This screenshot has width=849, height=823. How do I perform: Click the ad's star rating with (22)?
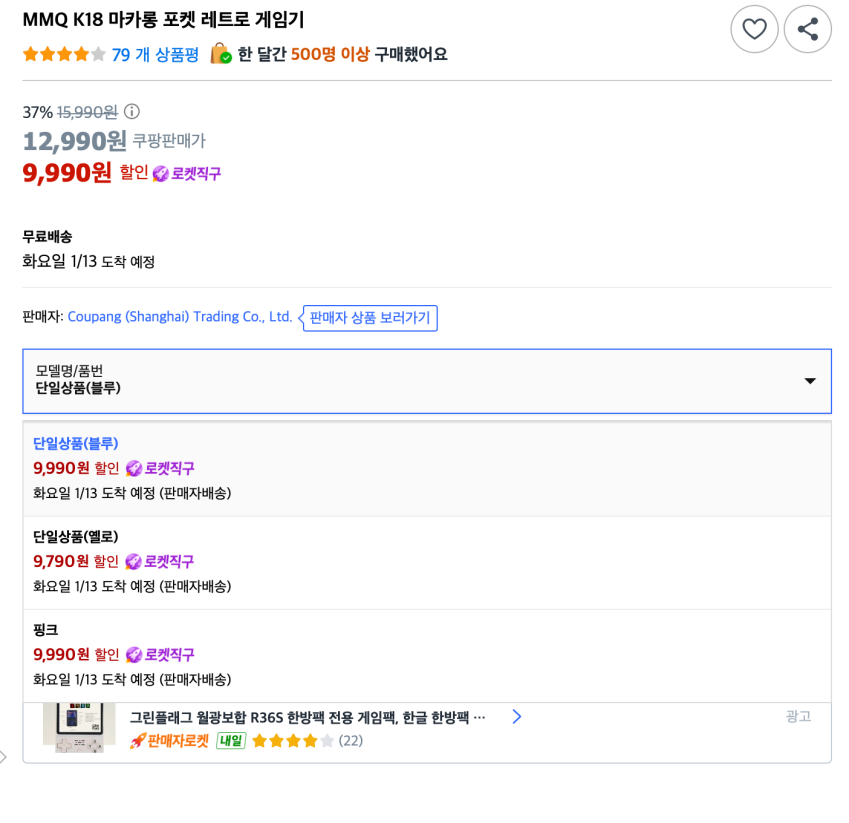pyautogui.click(x=306, y=741)
